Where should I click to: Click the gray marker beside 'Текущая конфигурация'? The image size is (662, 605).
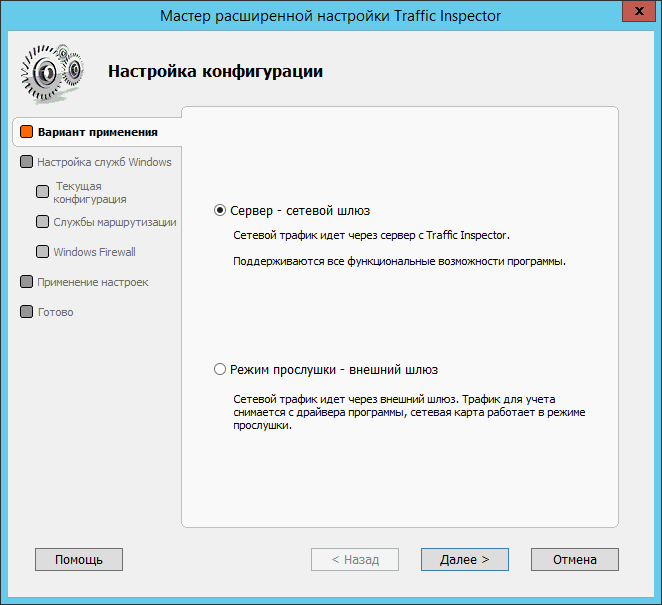click(x=42, y=192)
